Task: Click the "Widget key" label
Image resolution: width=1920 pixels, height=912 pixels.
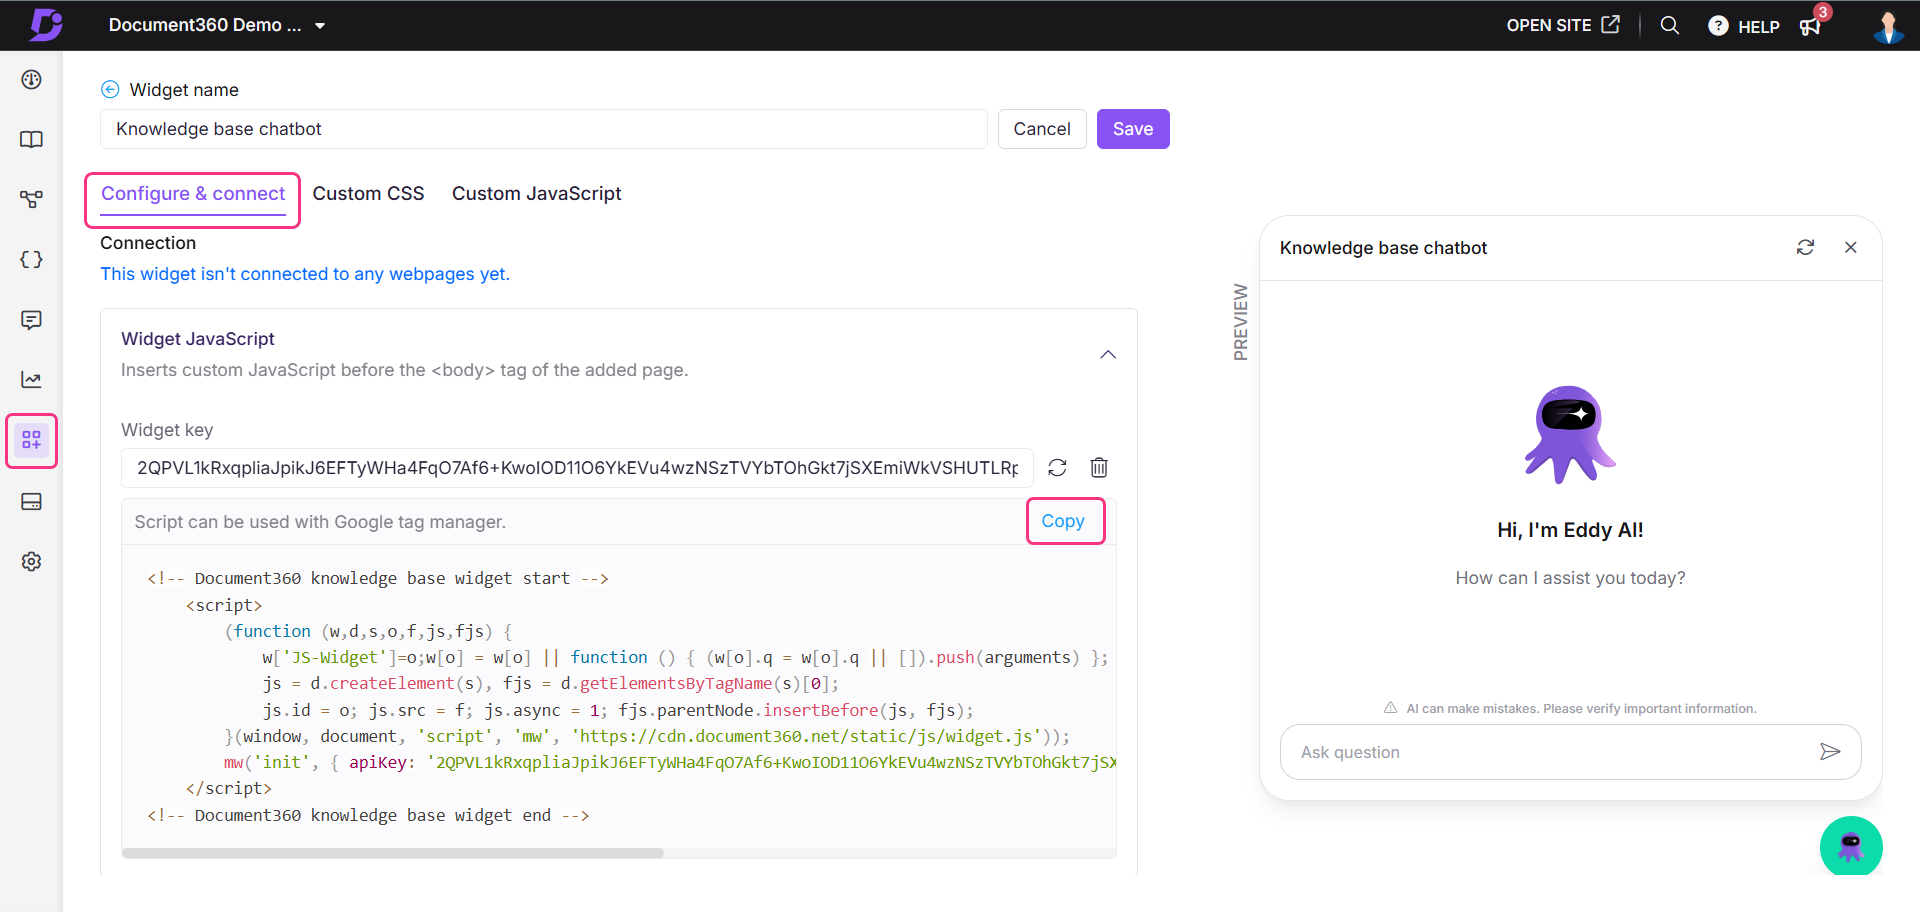Action: pos(167,430)
